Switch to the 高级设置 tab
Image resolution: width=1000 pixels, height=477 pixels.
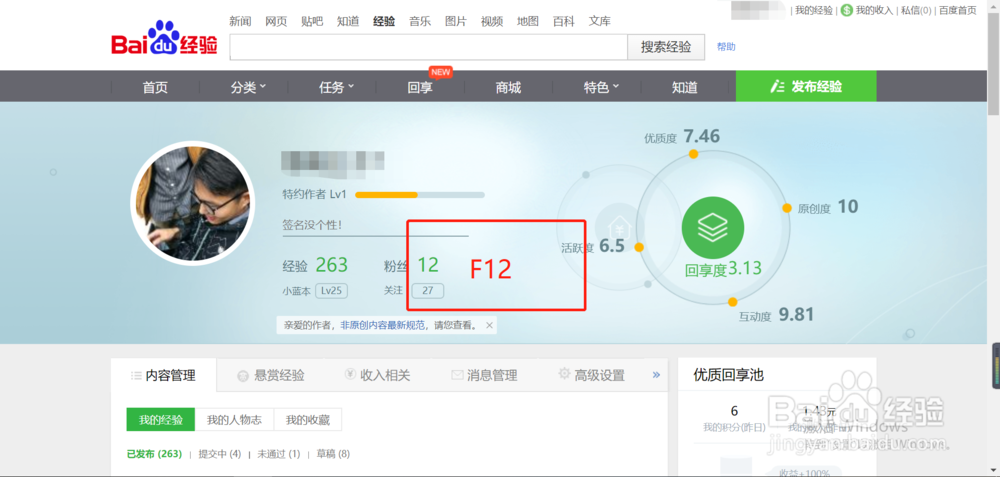pos(592,376)
